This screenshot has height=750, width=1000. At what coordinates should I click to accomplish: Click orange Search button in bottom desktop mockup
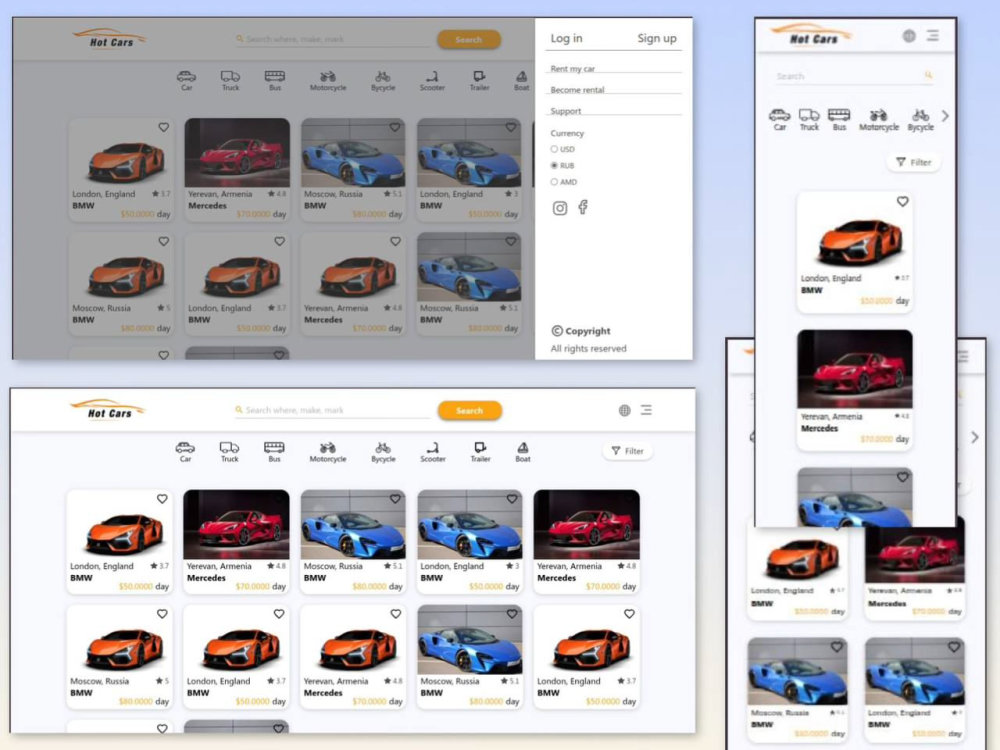[469, 411]
